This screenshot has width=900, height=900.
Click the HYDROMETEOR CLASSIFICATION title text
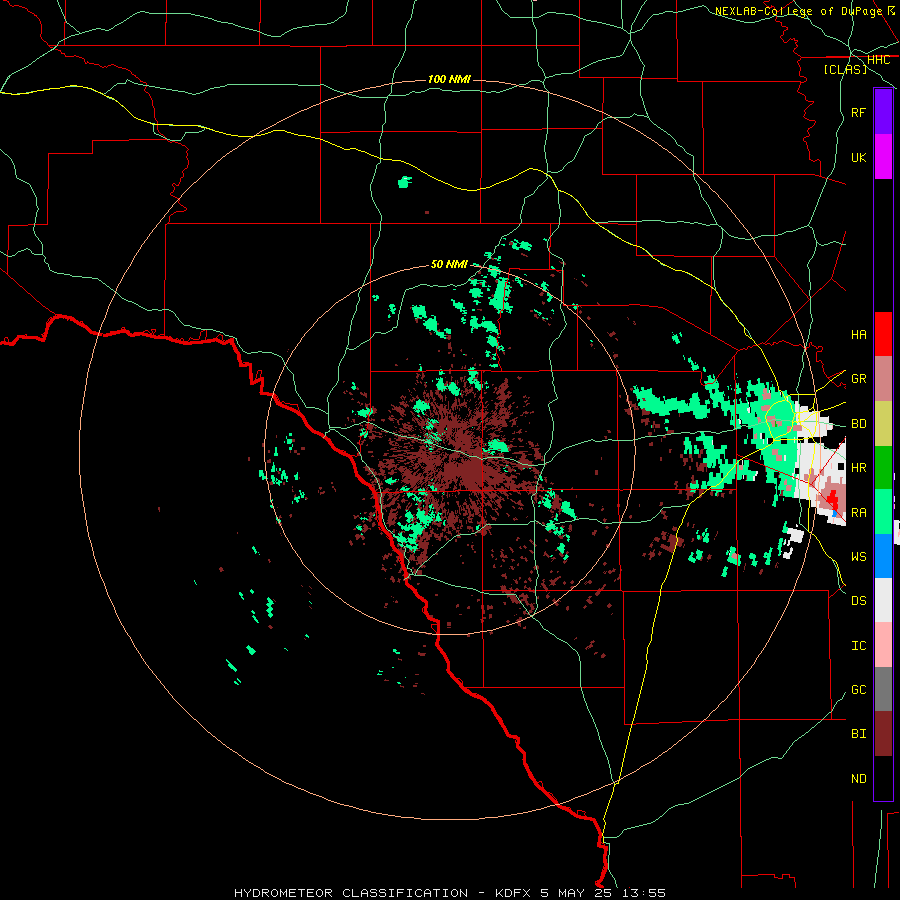351,893
